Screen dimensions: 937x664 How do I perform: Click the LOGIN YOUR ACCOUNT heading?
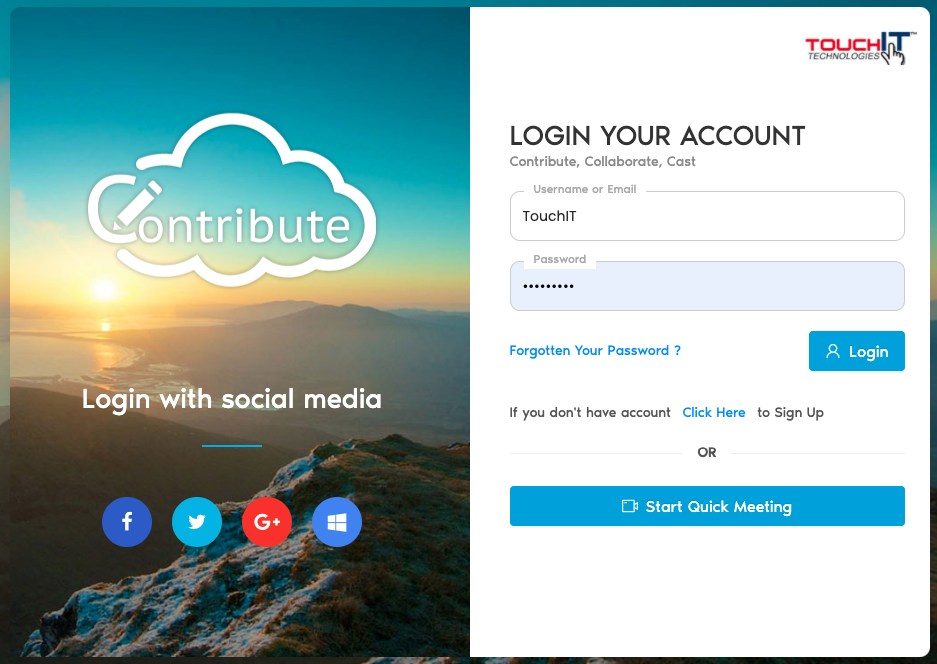coord(657,136)
